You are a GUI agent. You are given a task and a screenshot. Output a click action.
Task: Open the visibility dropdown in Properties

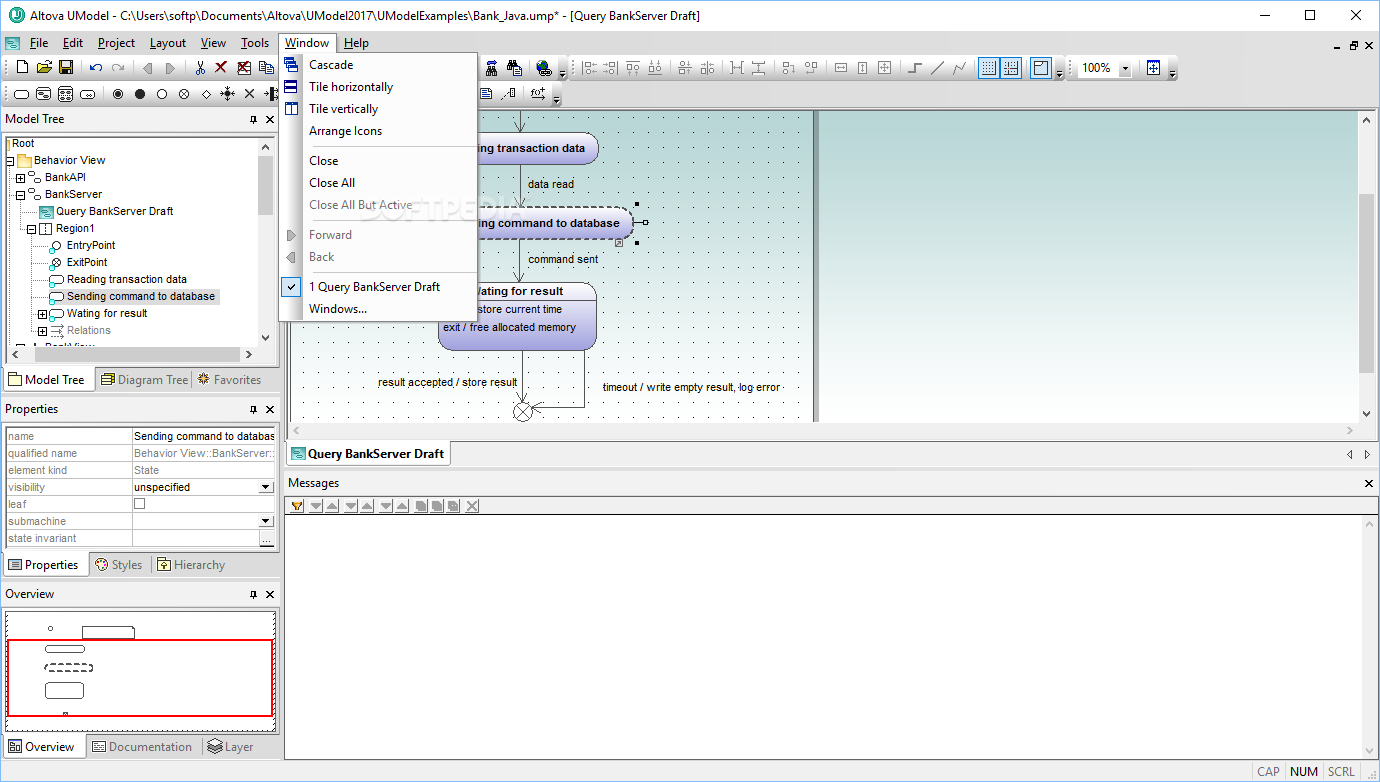[x=266, y=487]
